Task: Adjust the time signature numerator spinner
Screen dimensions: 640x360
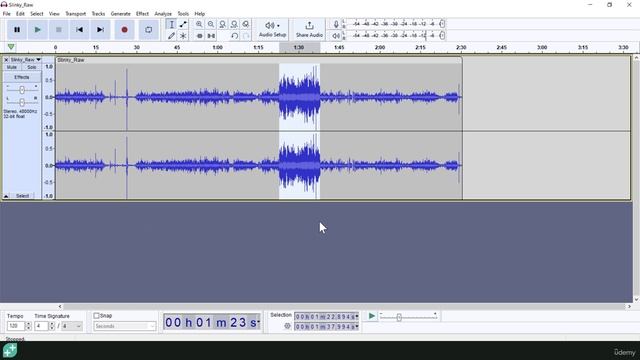Action: pos(52,326)
